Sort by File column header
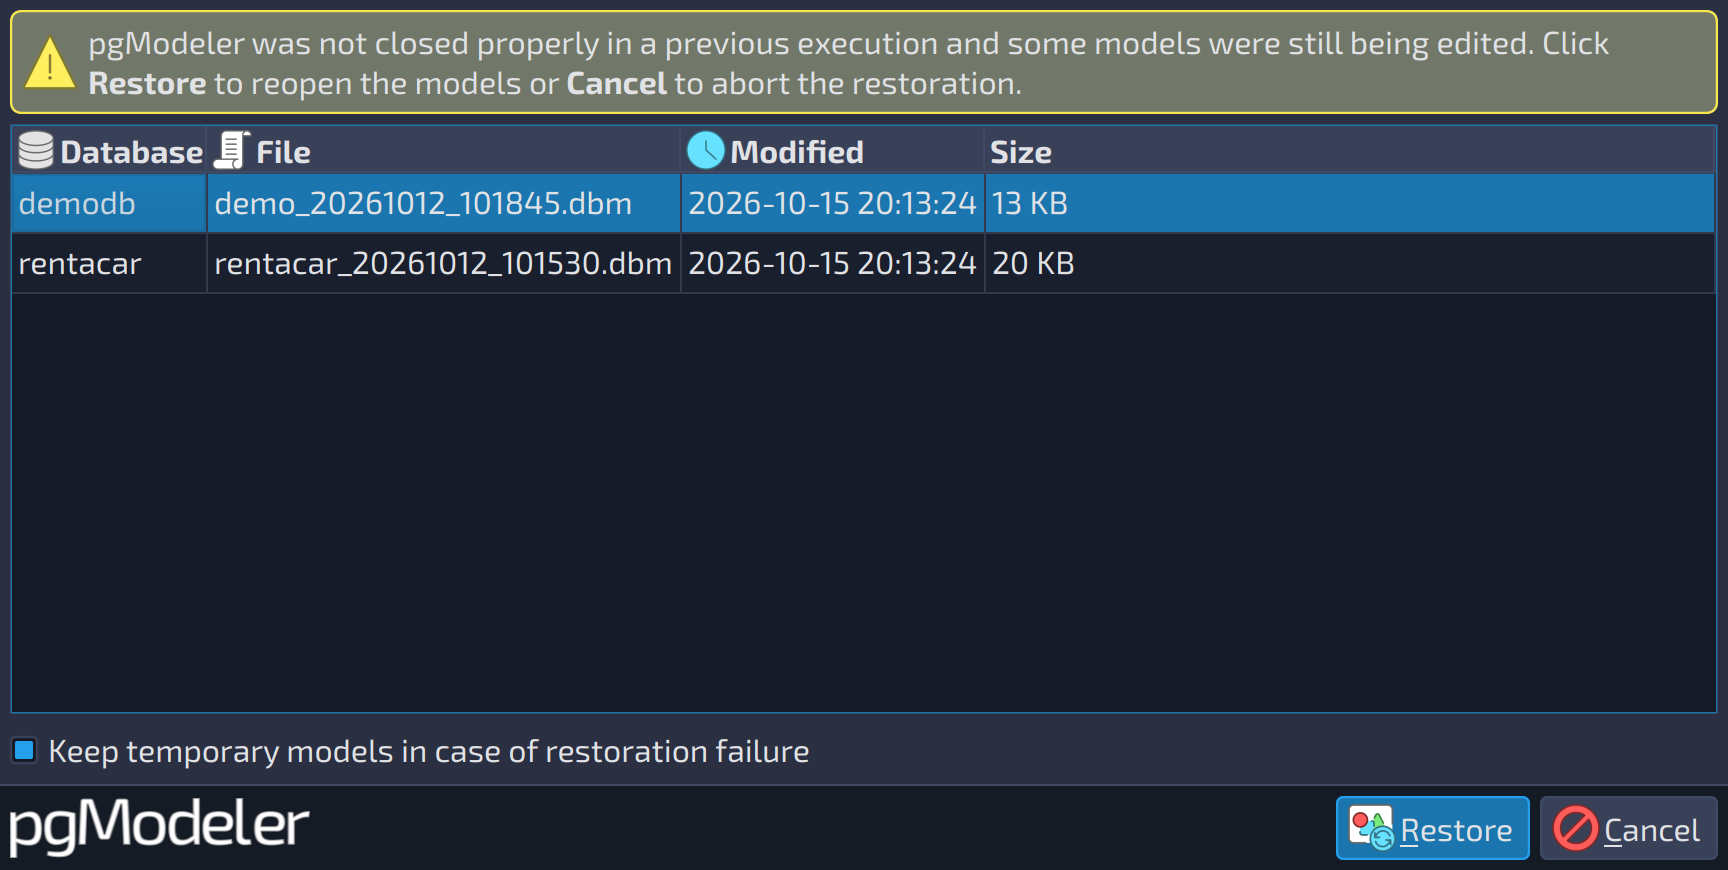Screen dimensions: 1728x870 point(443,150)
